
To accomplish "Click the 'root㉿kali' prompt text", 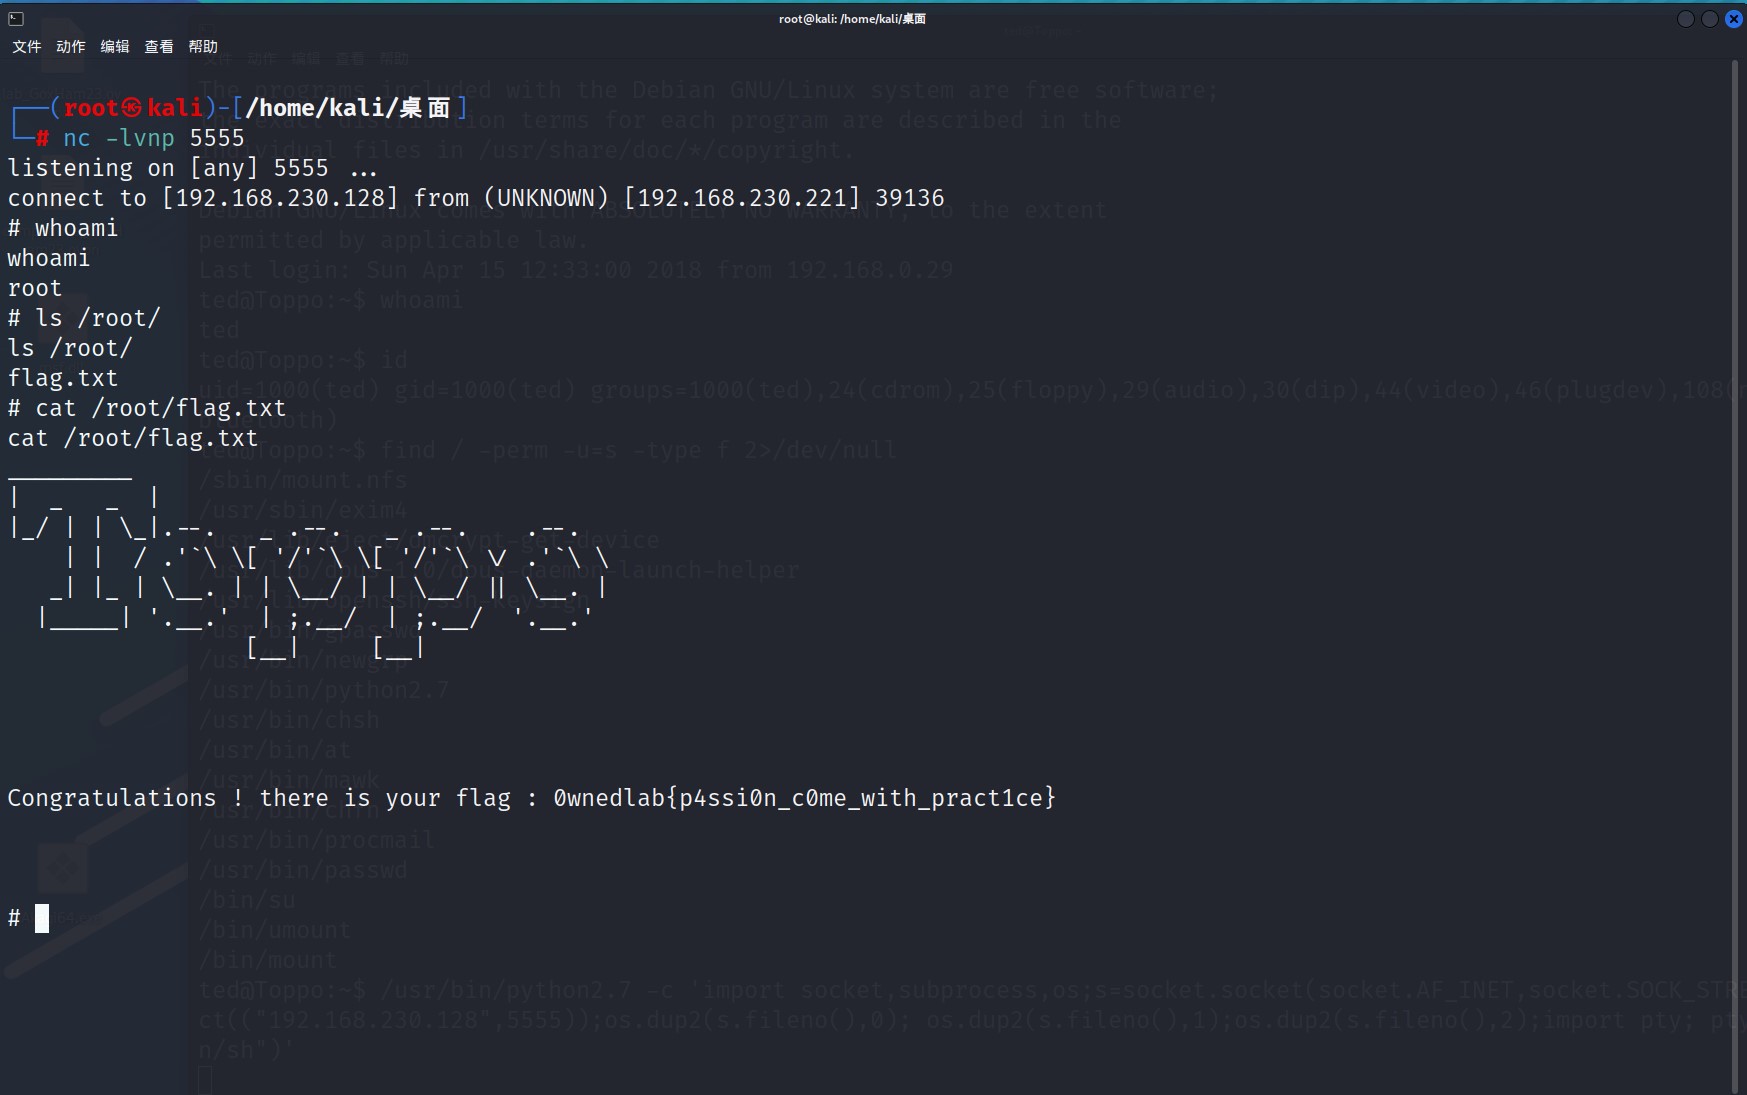I will coord(134,108).
